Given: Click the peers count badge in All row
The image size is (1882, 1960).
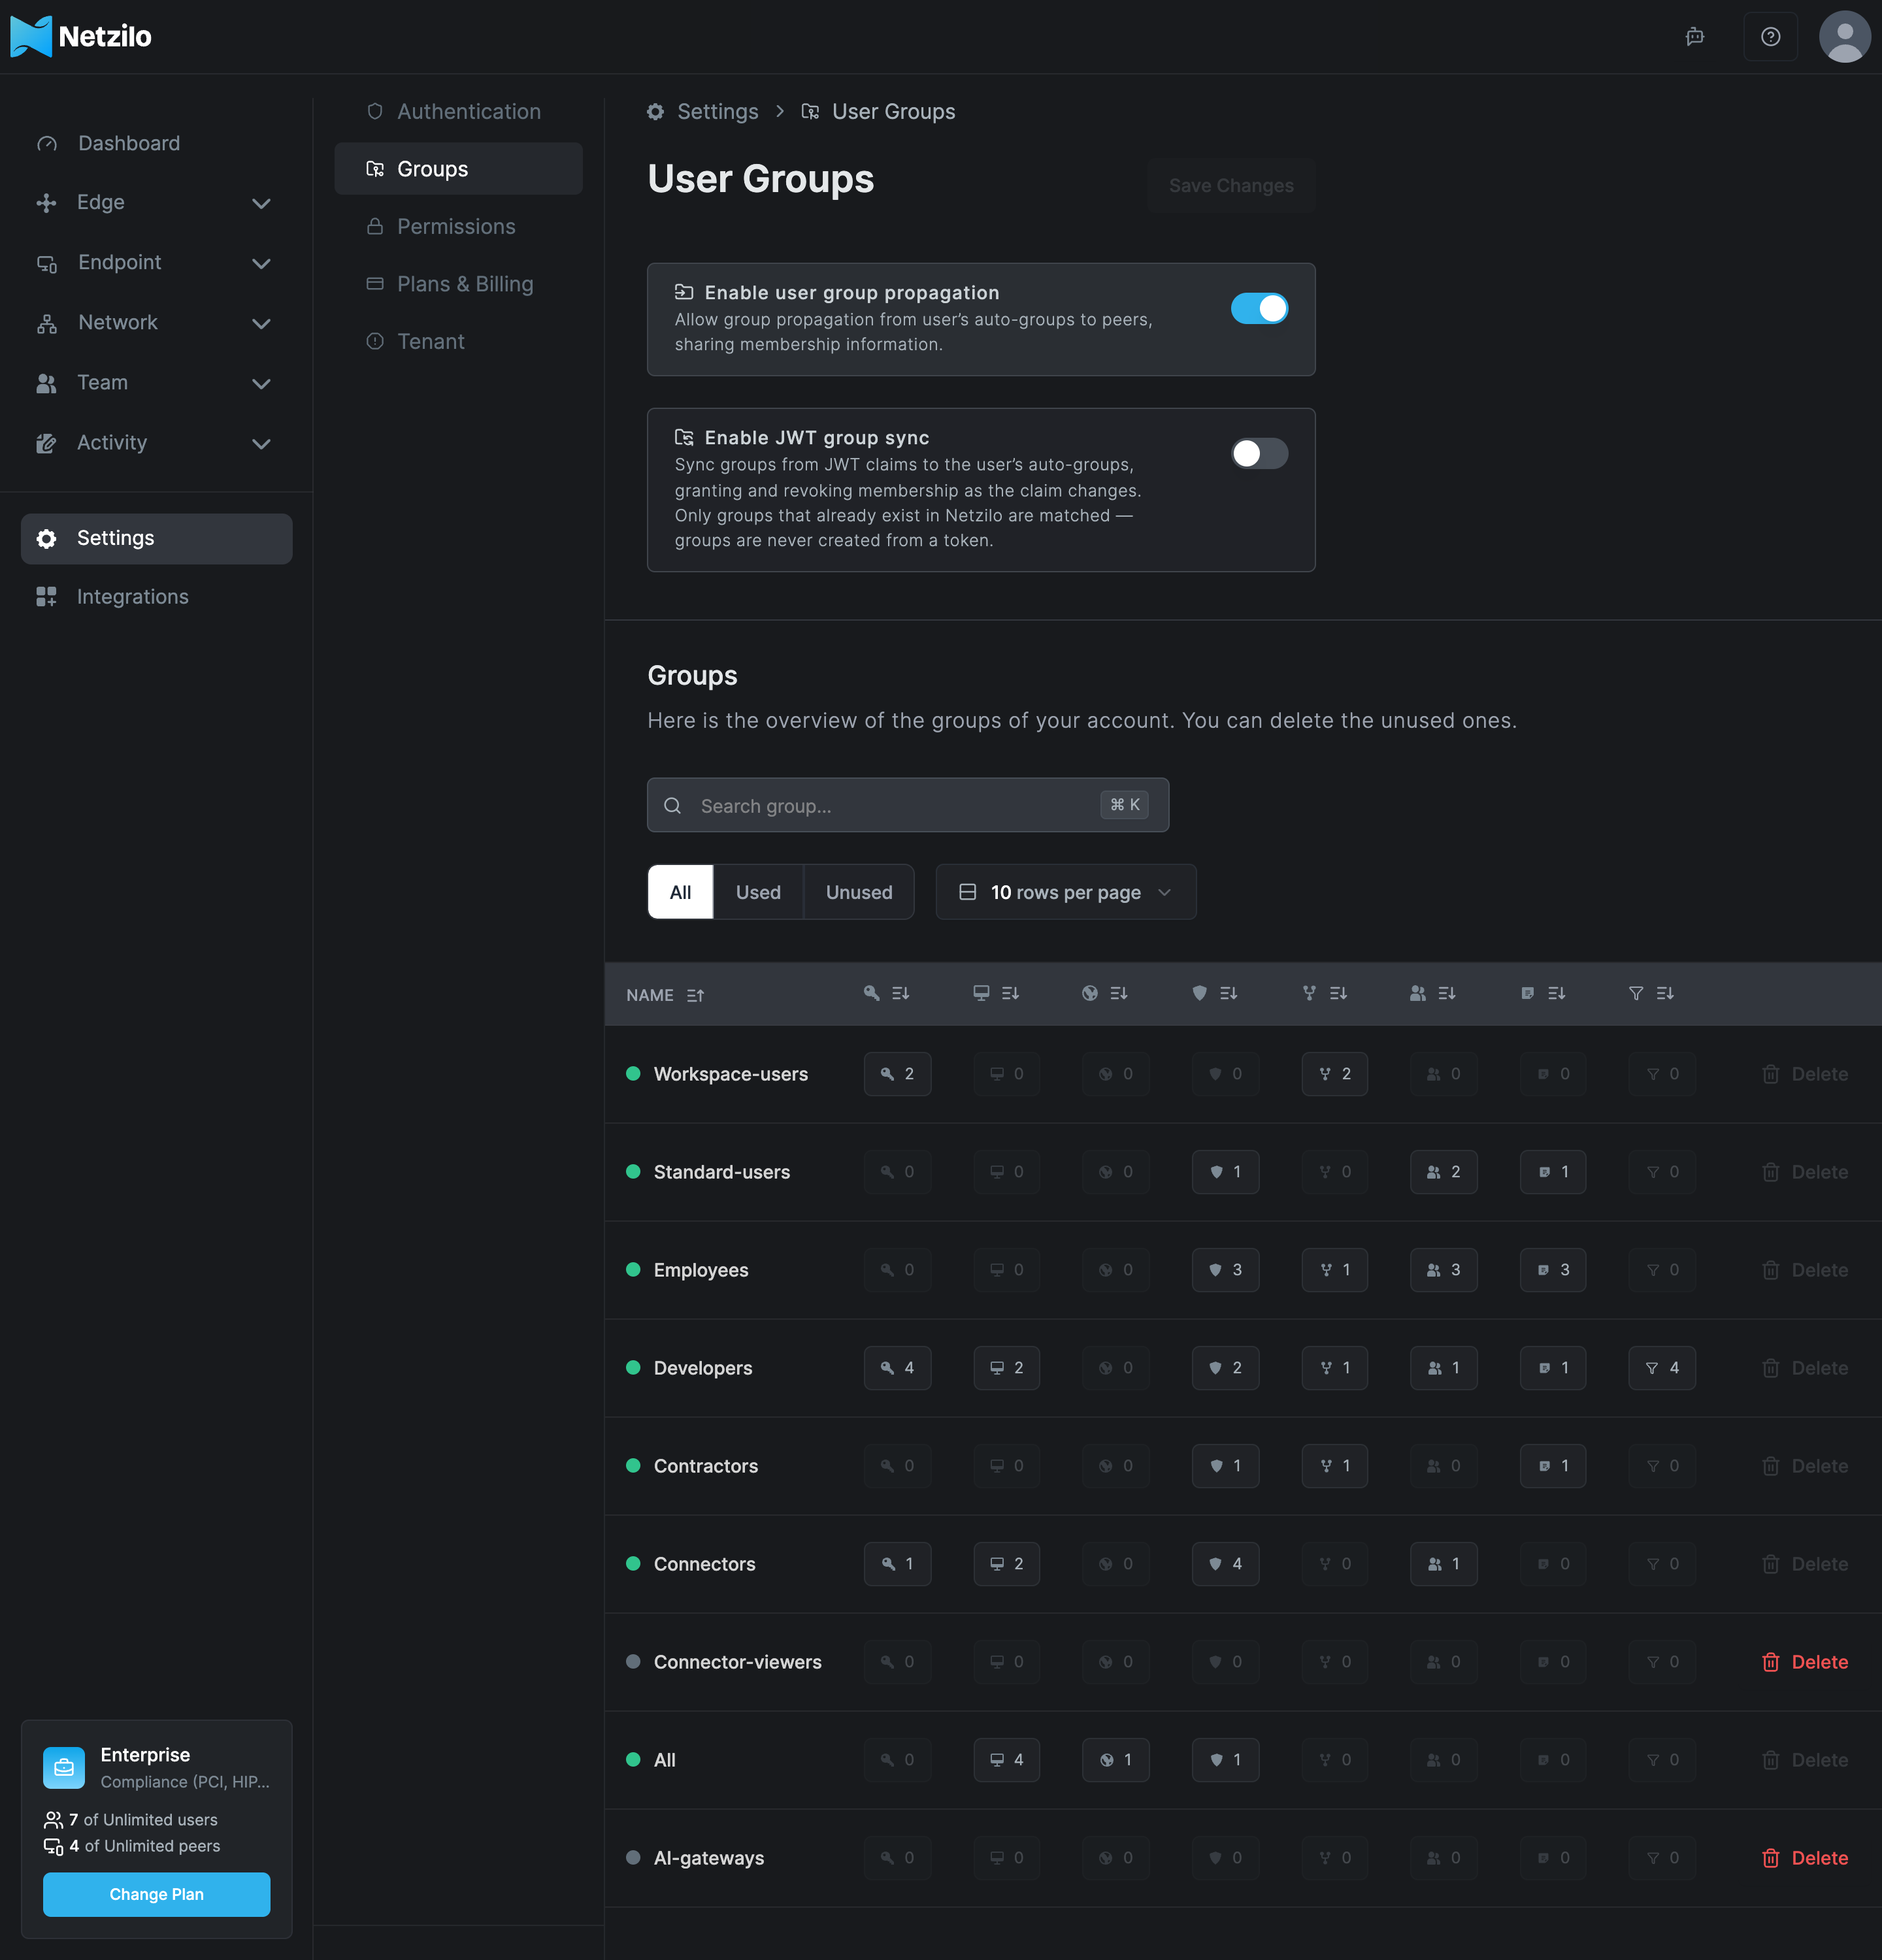Looking at the screenshot, I should pos(1006,1760).
